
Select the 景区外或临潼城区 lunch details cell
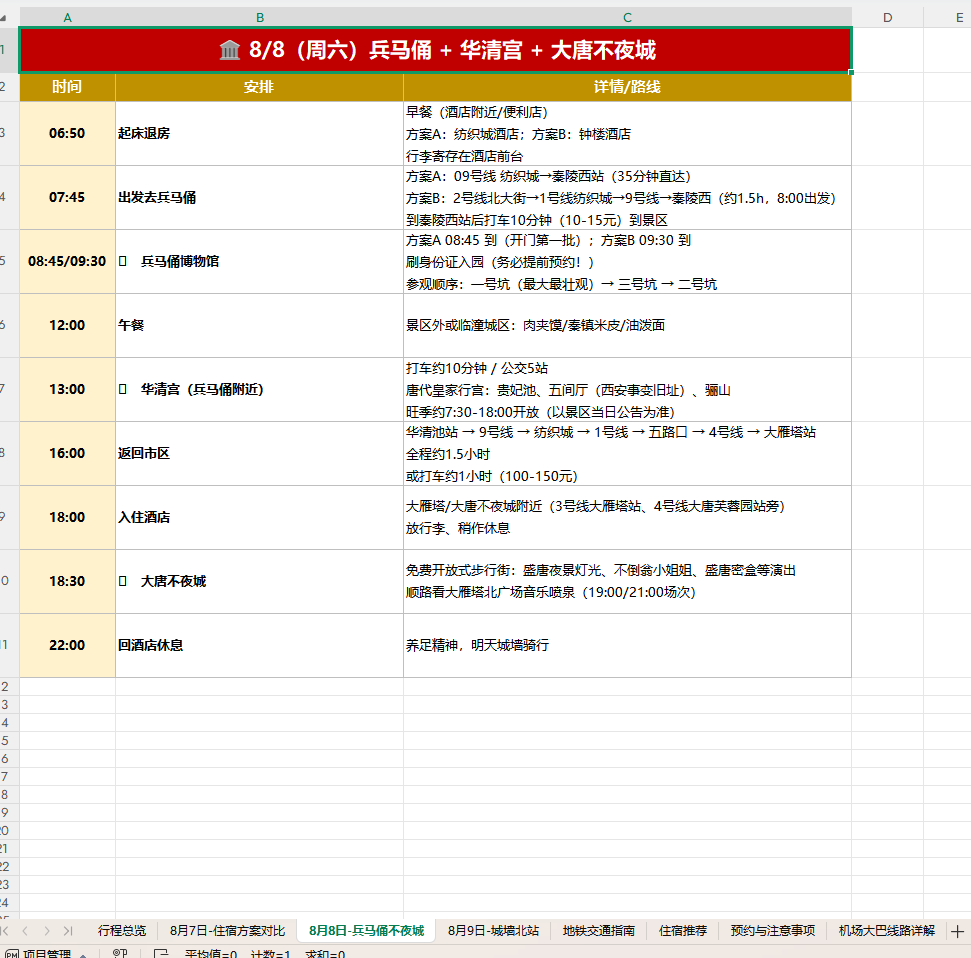point(627,325)
